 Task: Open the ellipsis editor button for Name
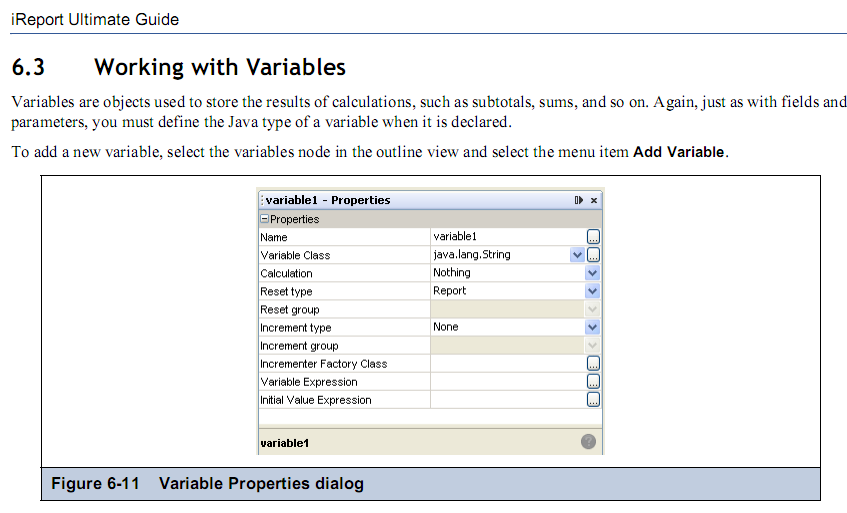593,237
